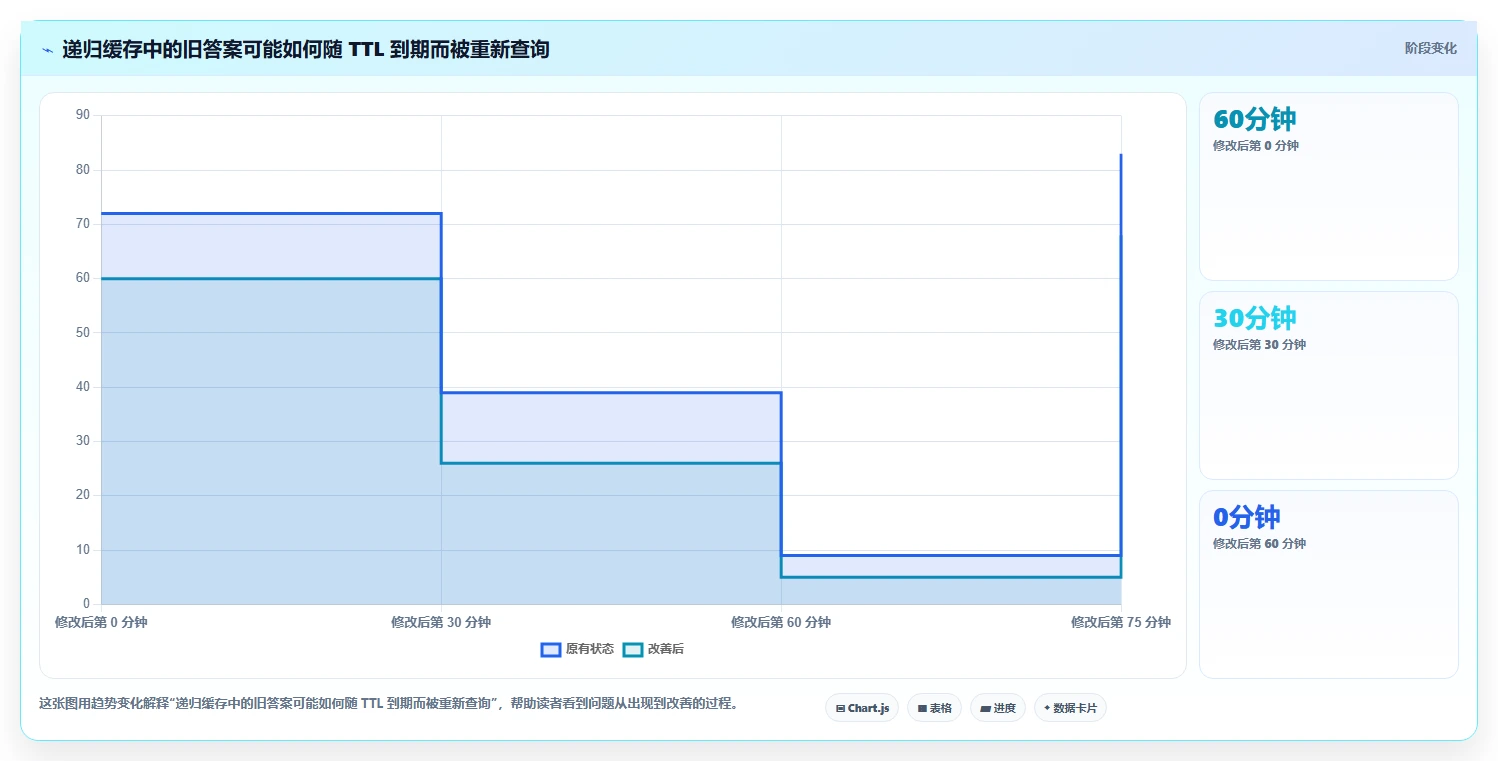Click the 数据卡片 tag star icon
Viewport: 1498px width, 761px height.
pos(1047,708)
